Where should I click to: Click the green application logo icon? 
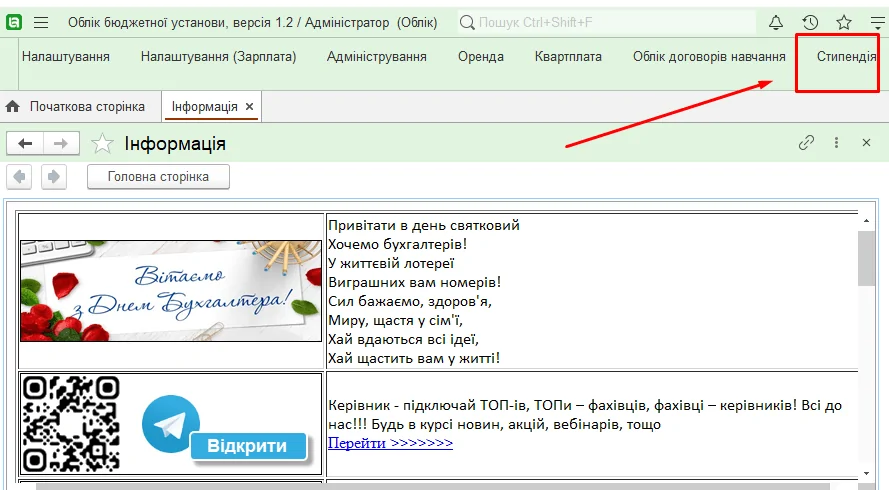(x=14, y=23)
